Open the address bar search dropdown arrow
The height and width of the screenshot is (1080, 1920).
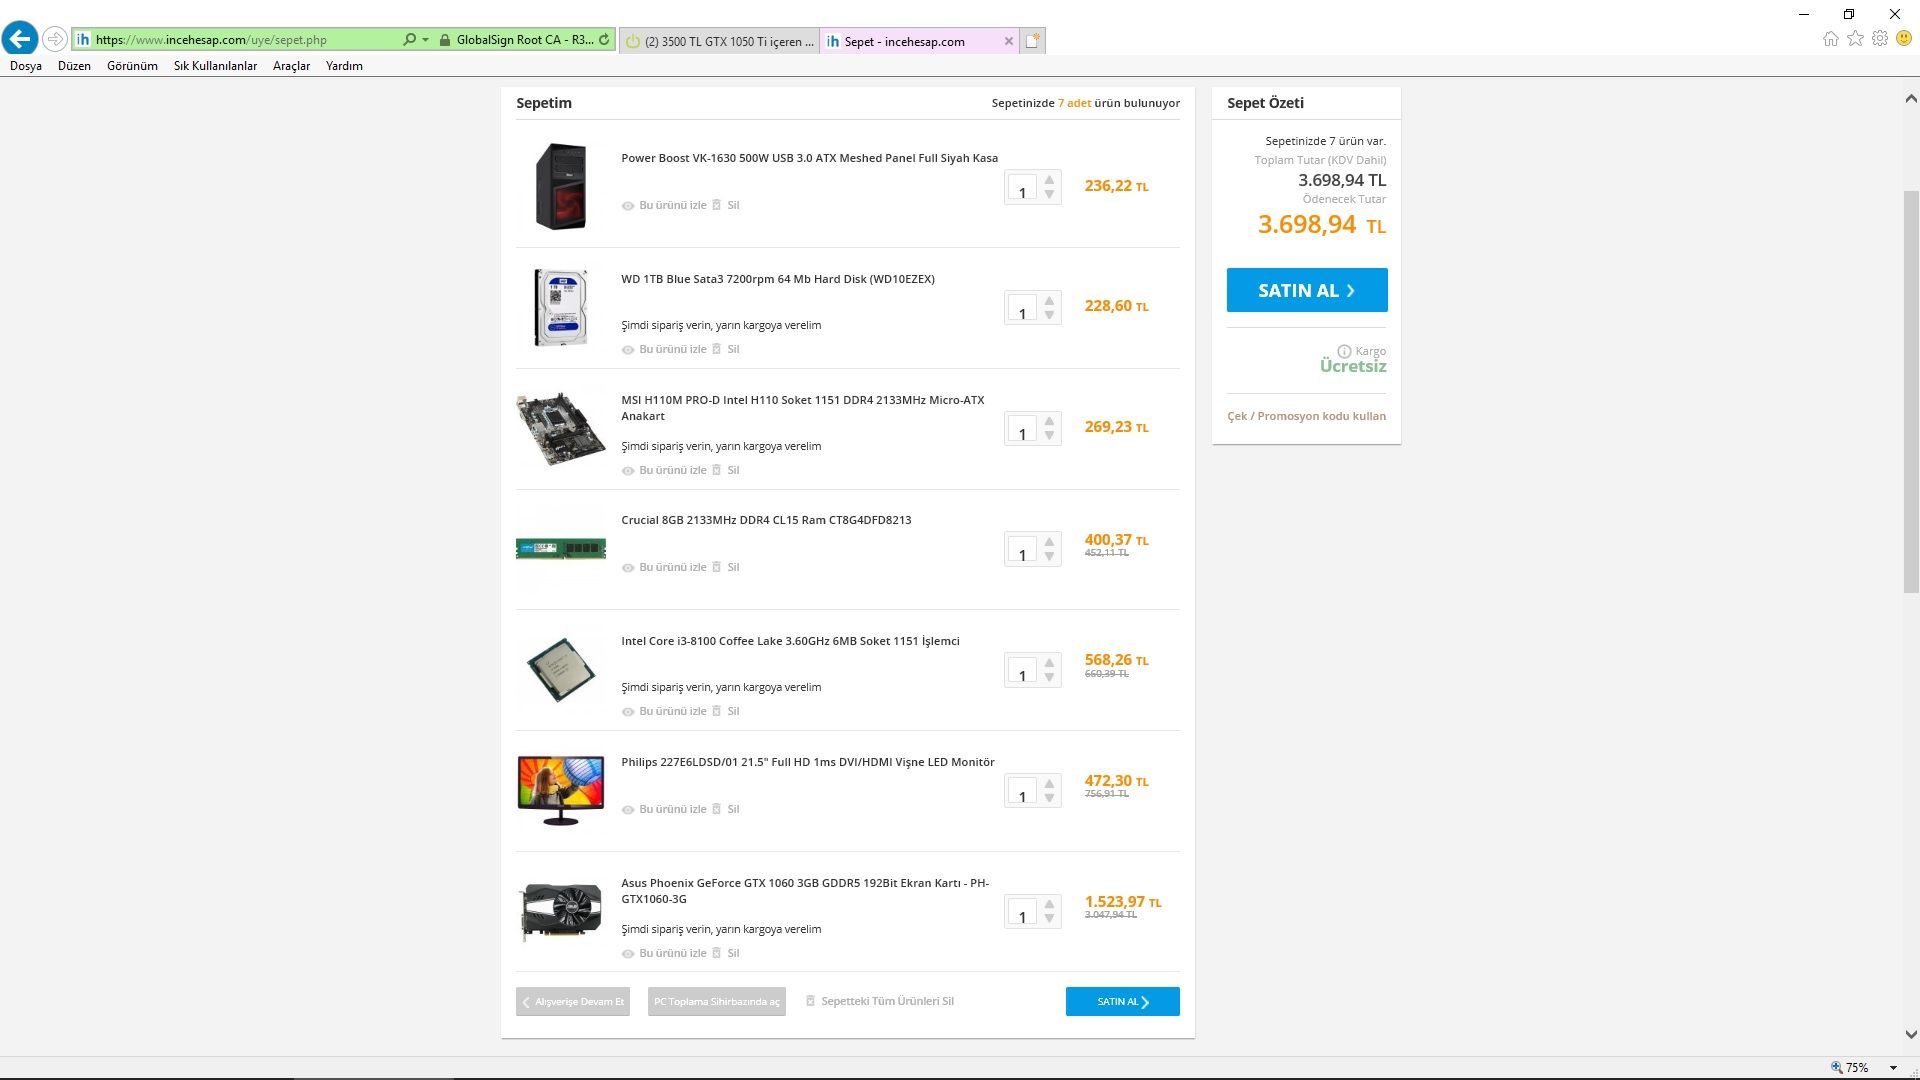pyautogui.click(x=425, y=40)
